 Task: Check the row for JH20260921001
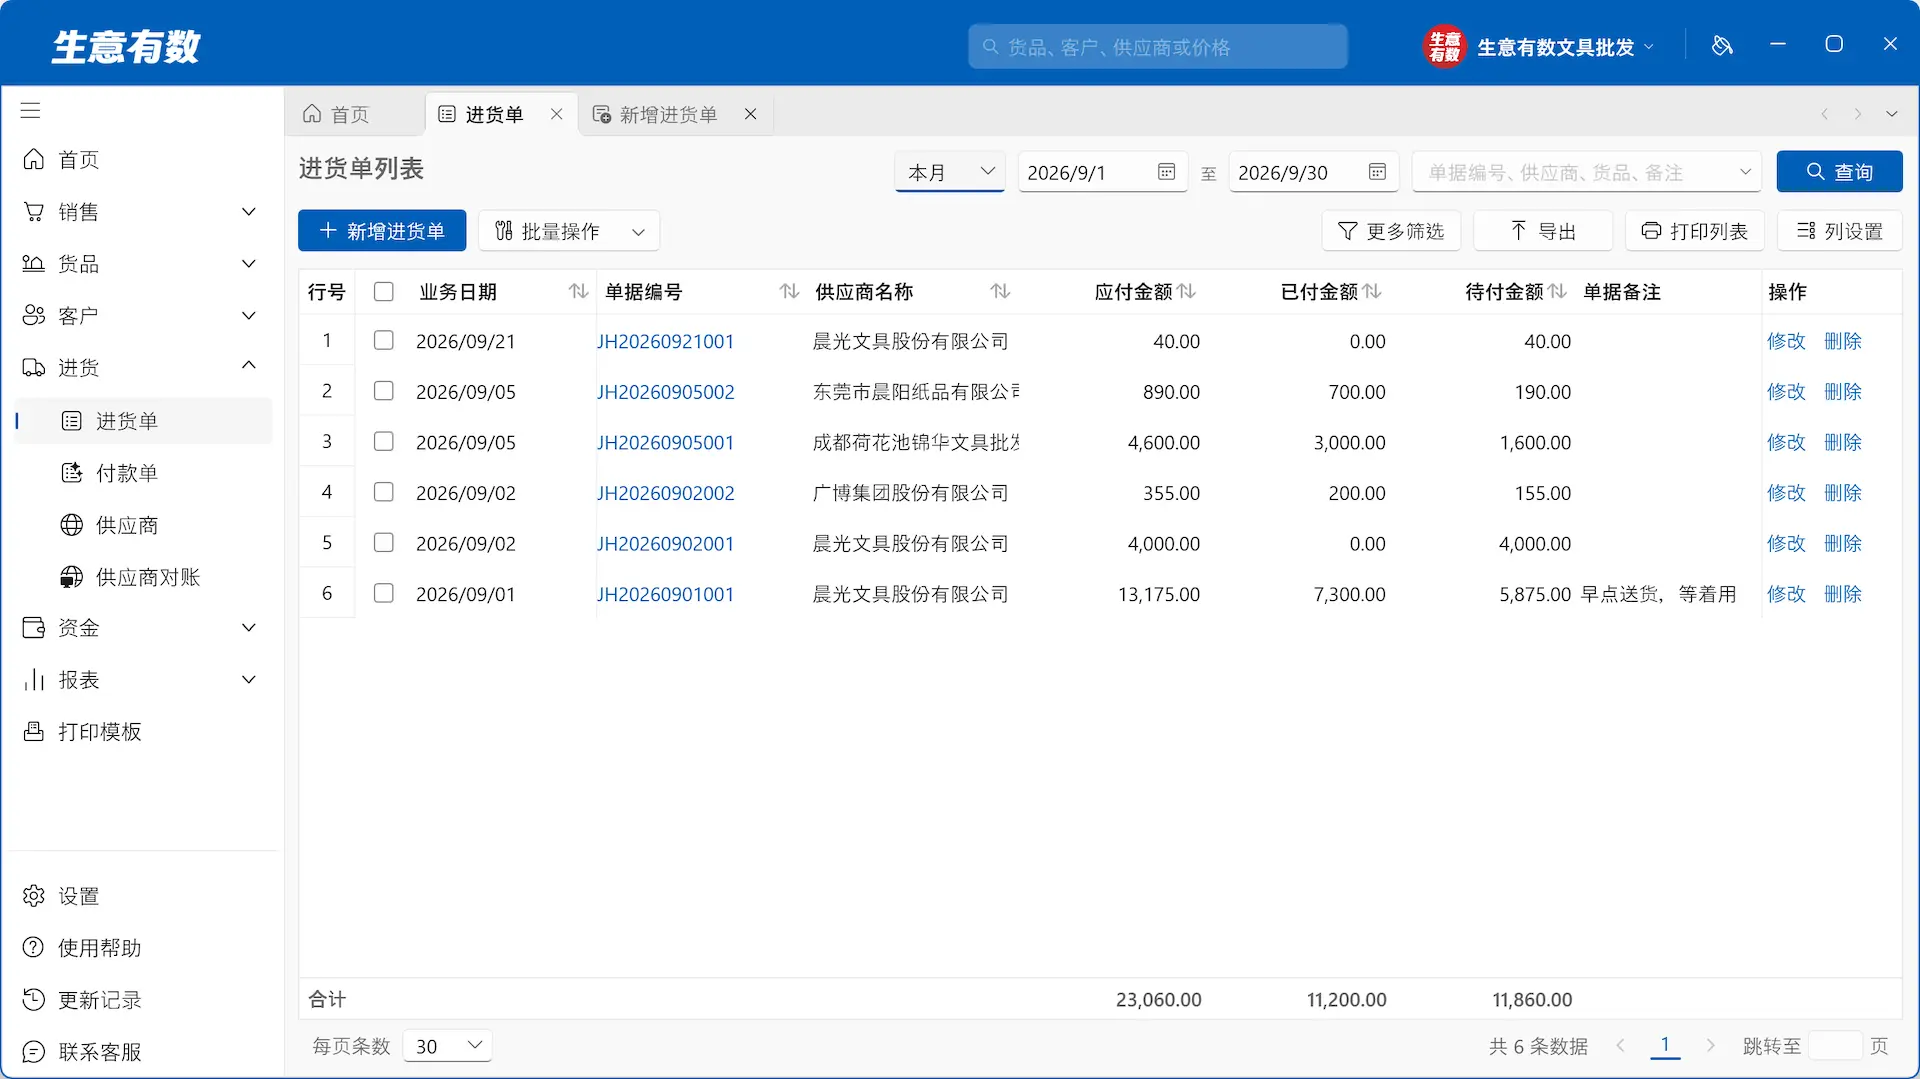383,340
